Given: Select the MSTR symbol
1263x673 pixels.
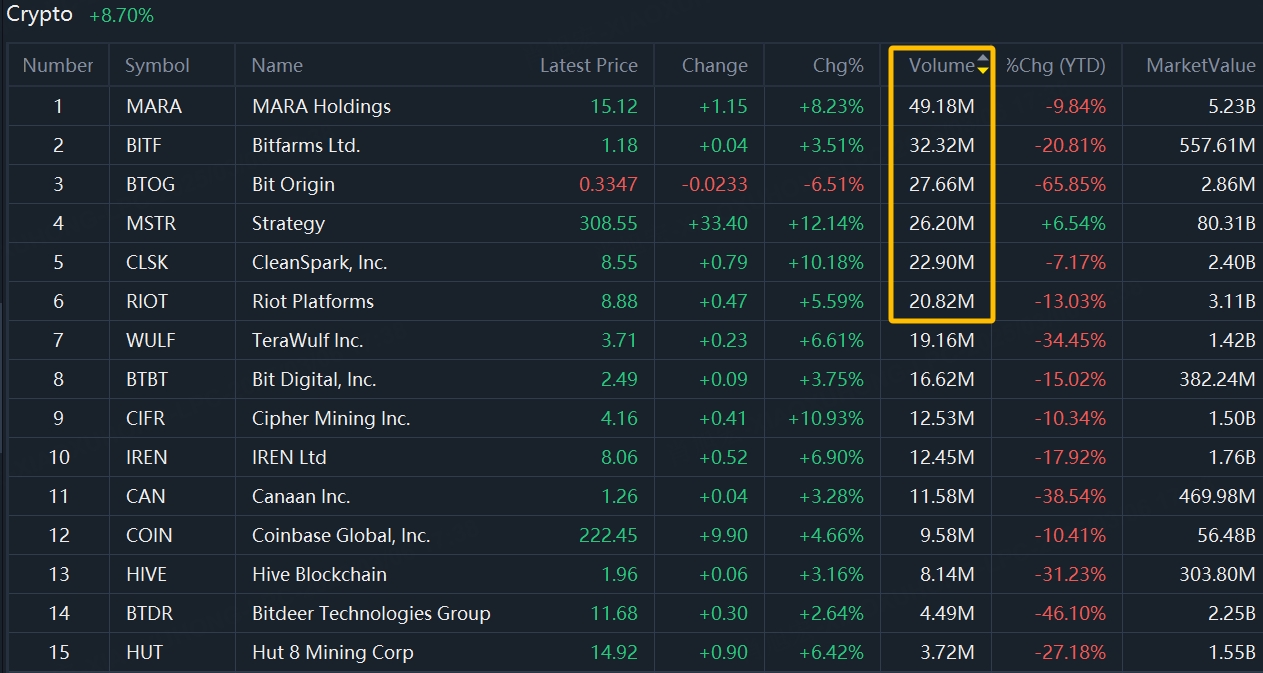Looking at the screenshot, I should [150, 223].
